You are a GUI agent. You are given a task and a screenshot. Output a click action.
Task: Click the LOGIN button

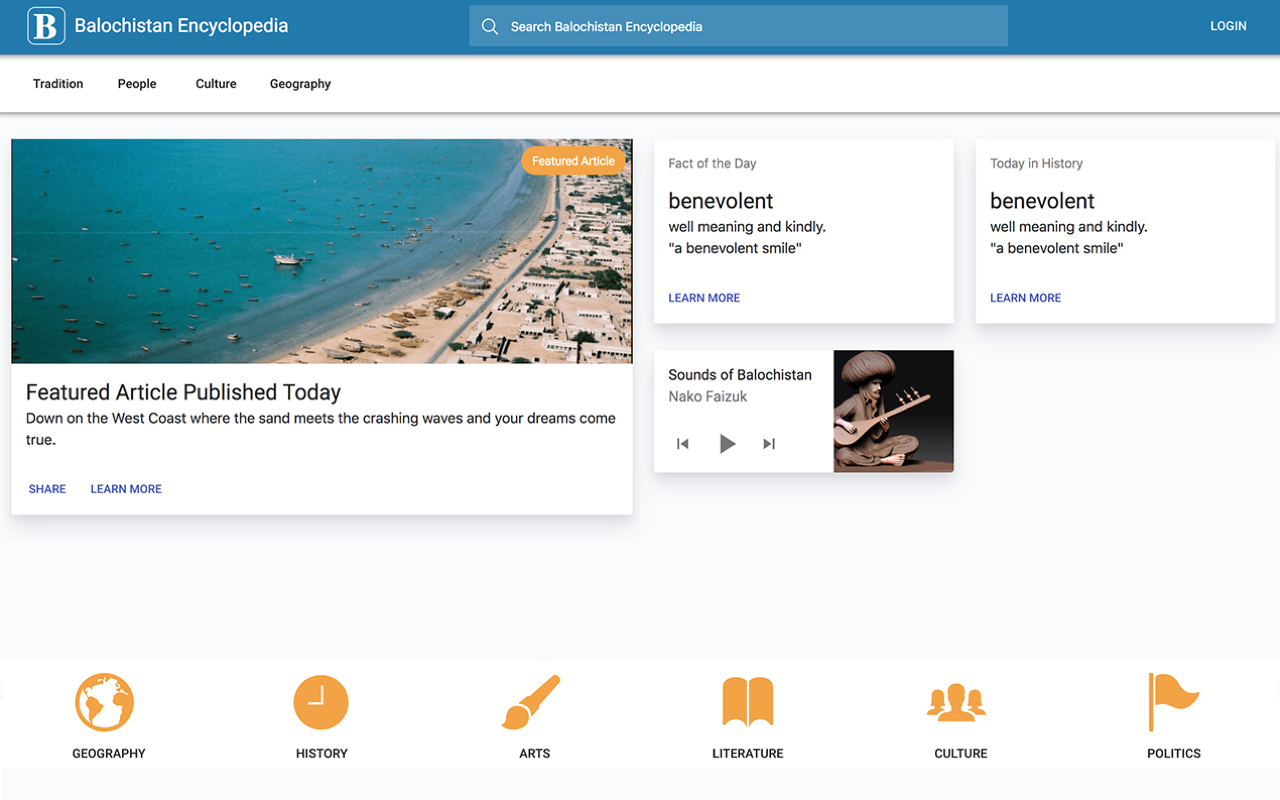pyautogui.click(x=1228, y=26)
